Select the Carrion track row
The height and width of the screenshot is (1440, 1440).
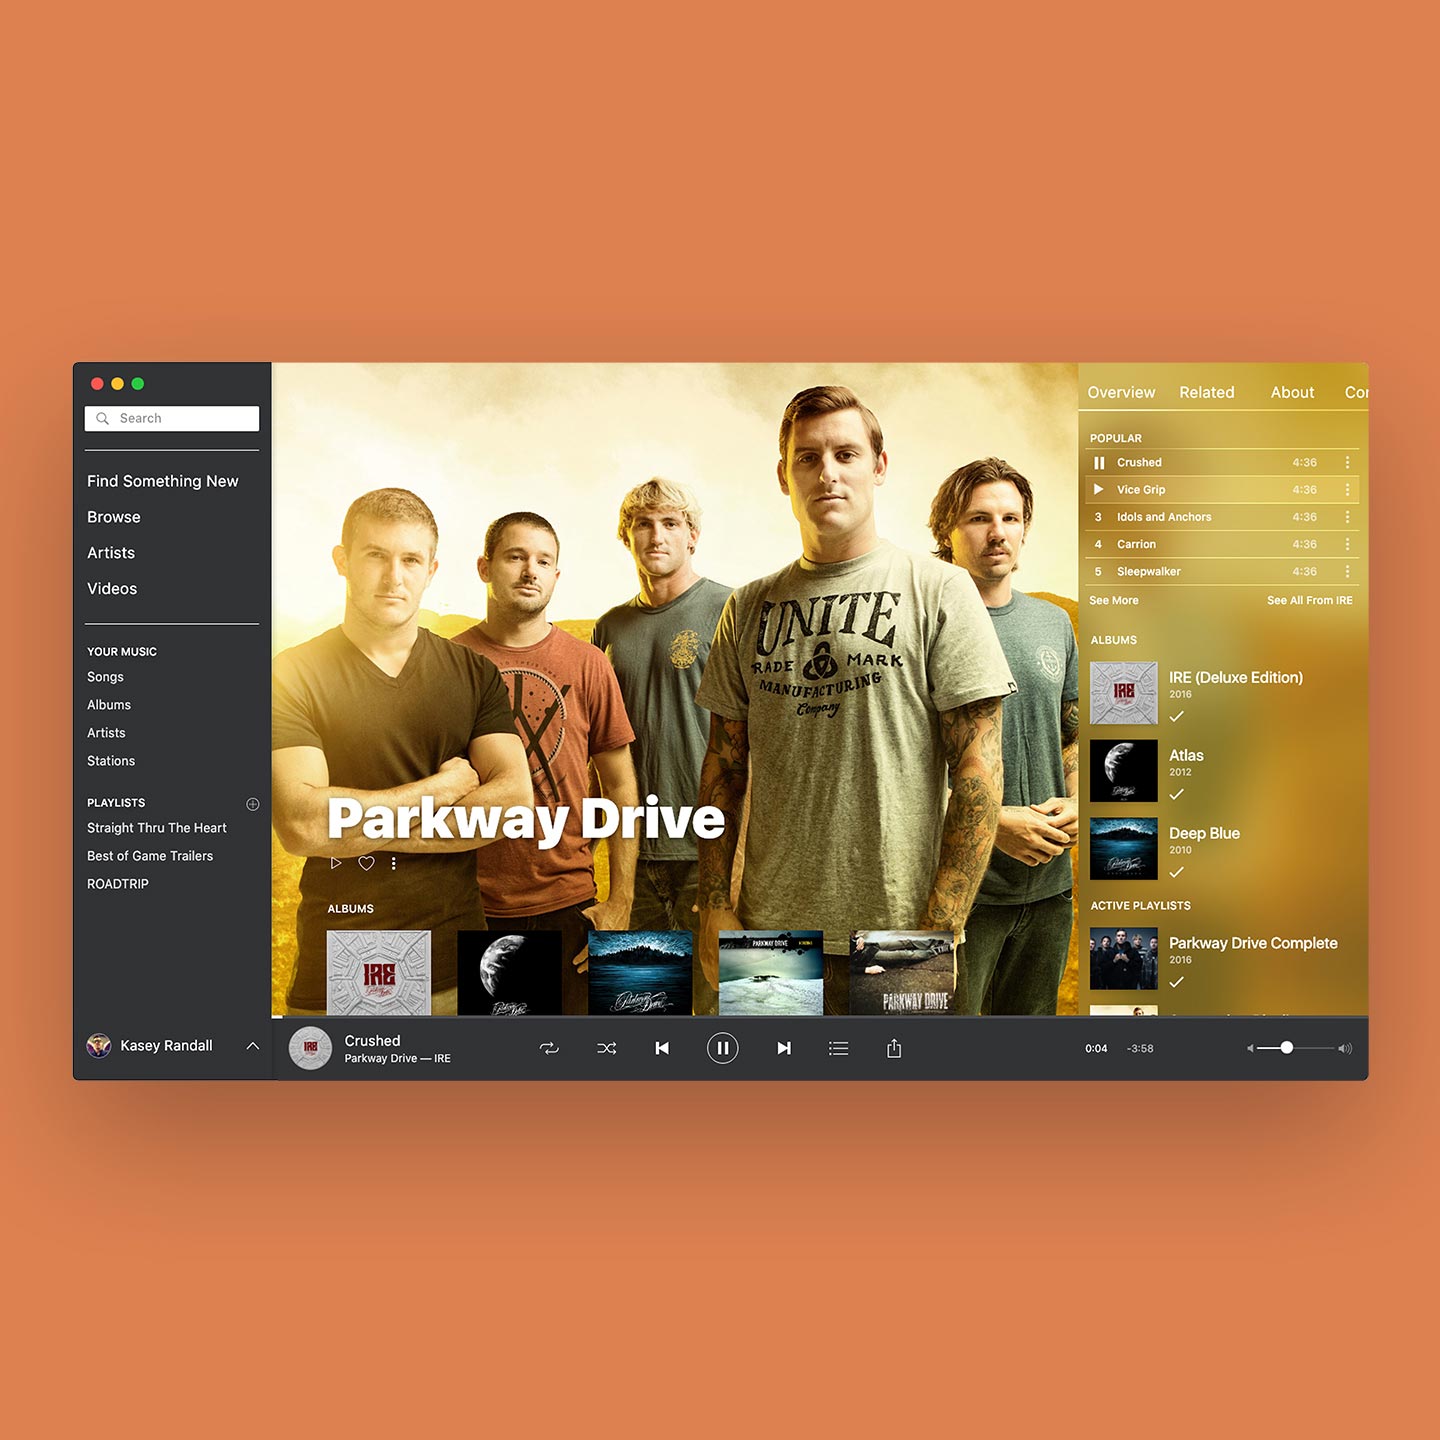point(1222,544)
